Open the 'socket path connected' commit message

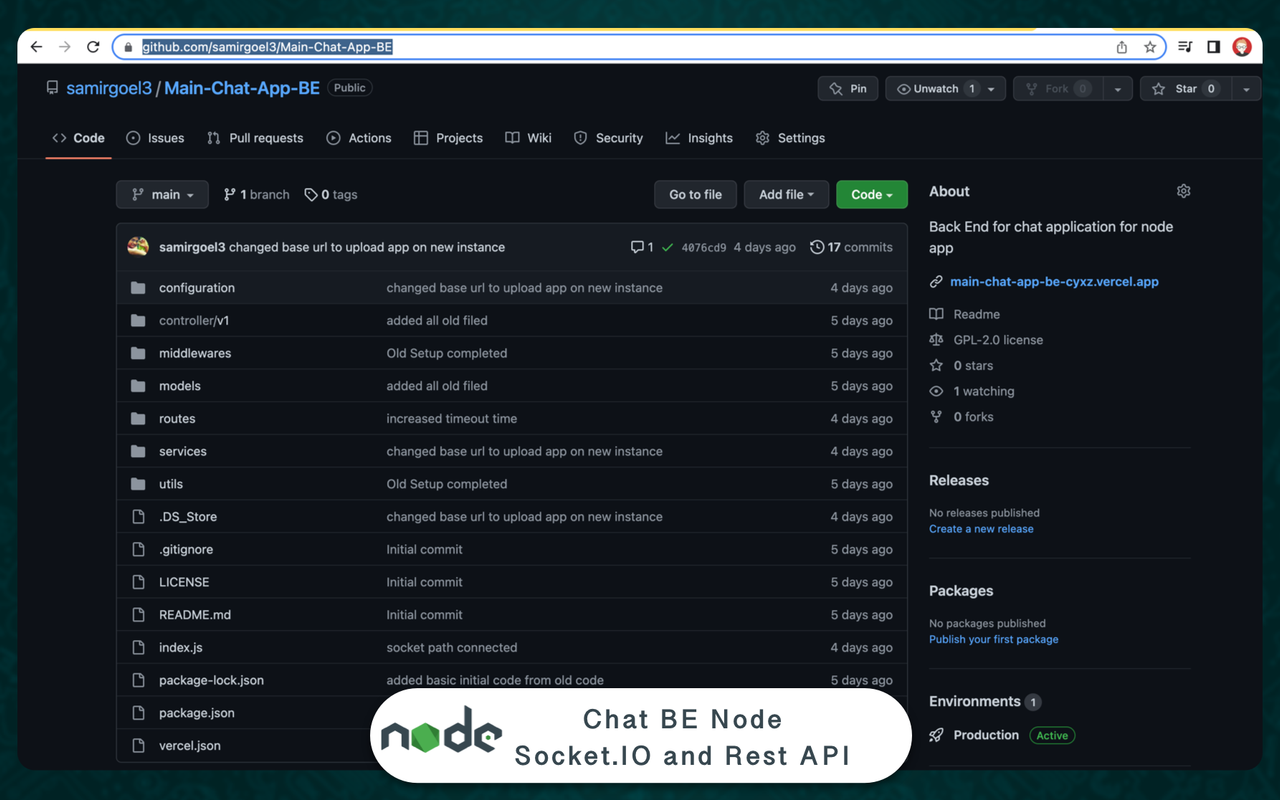[x=452, y=648]
